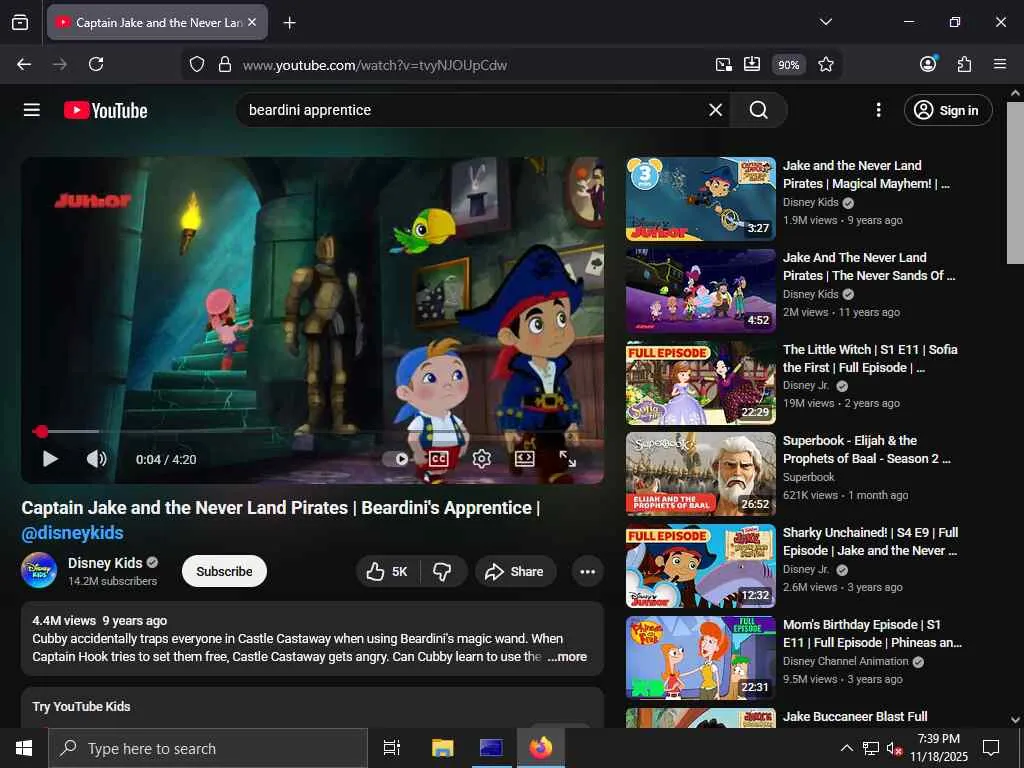The height and width of the screenshot is (768, 1024).
Task: Enter full screen mode
Action: pos(568,459)
